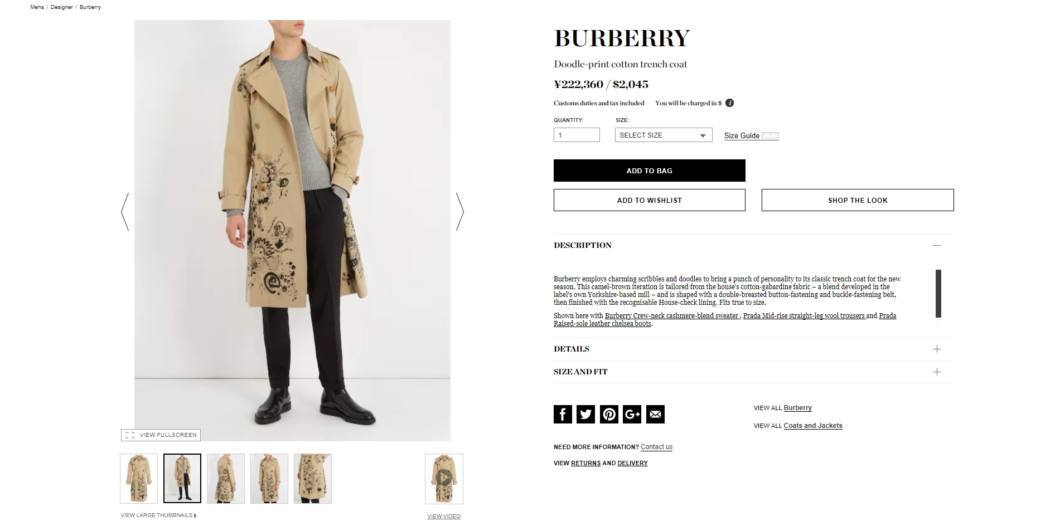Viewport: 1060px width, 526px height.
Task: Open the Select Size dropdown
Action: click(x=663, y=135)
